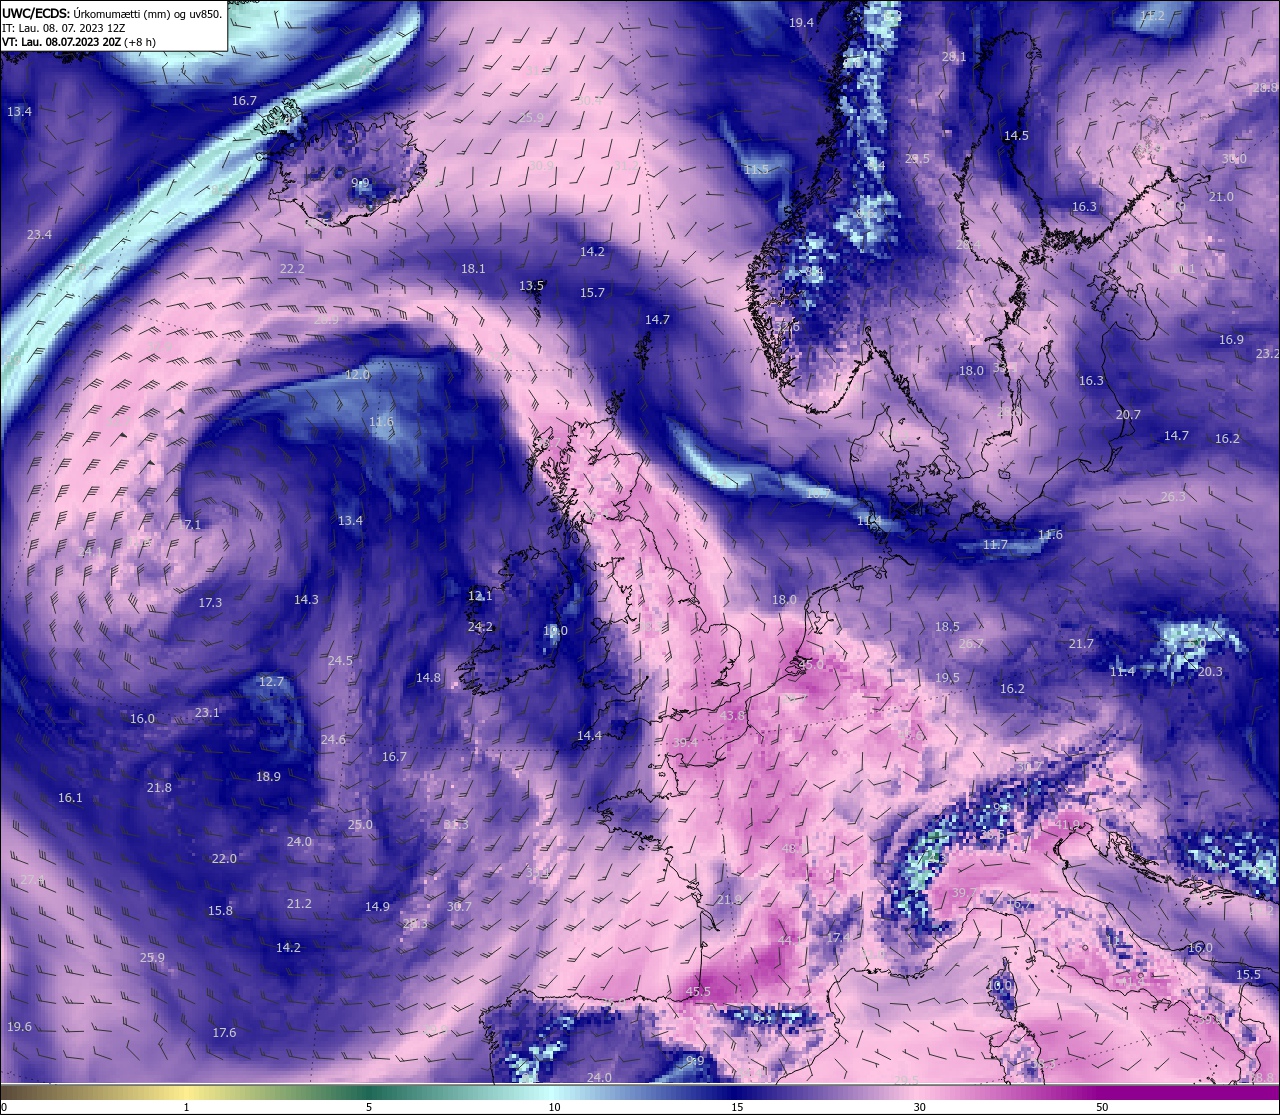This screenshot has height=1115, width=1280.
Task: Click the 22.2 value south of Iceland
Action: (292, 268)
